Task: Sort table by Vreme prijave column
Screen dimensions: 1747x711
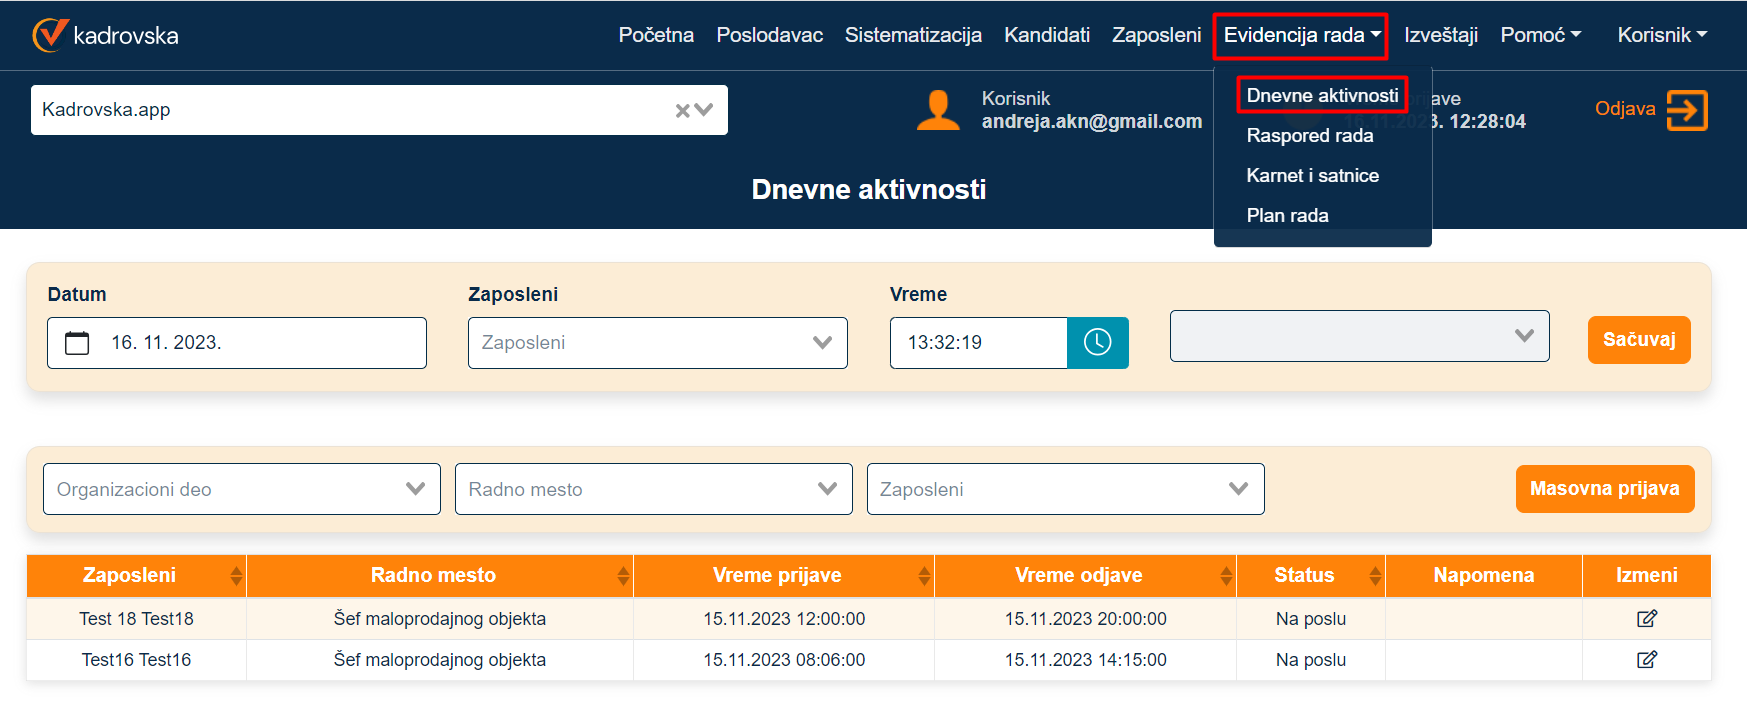Action: click(924, 576)
